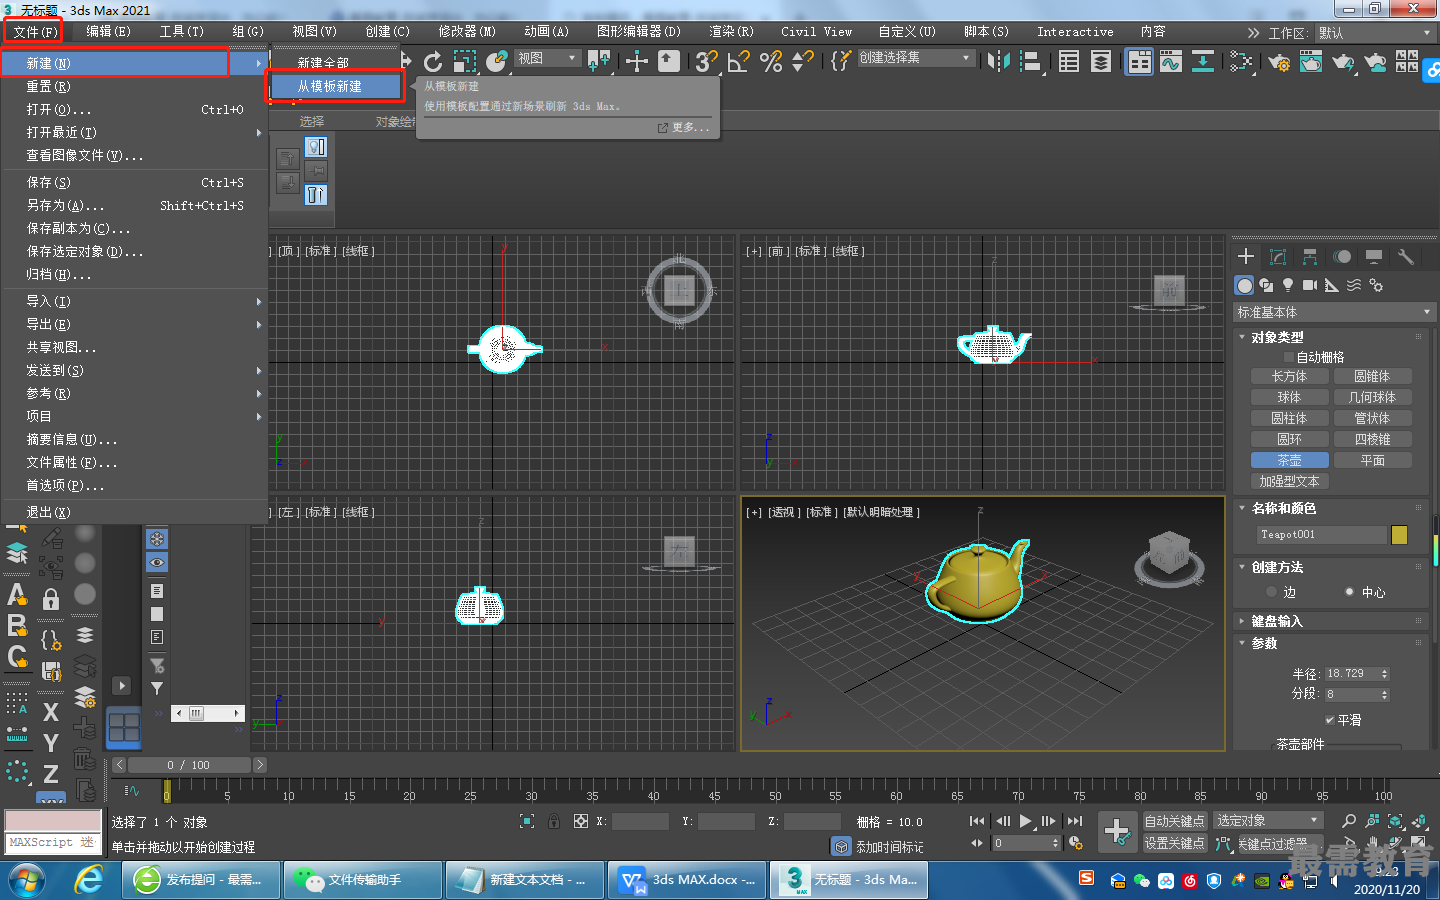Open the 视图 reference coordinate dropdown

[x=547, y=58]
